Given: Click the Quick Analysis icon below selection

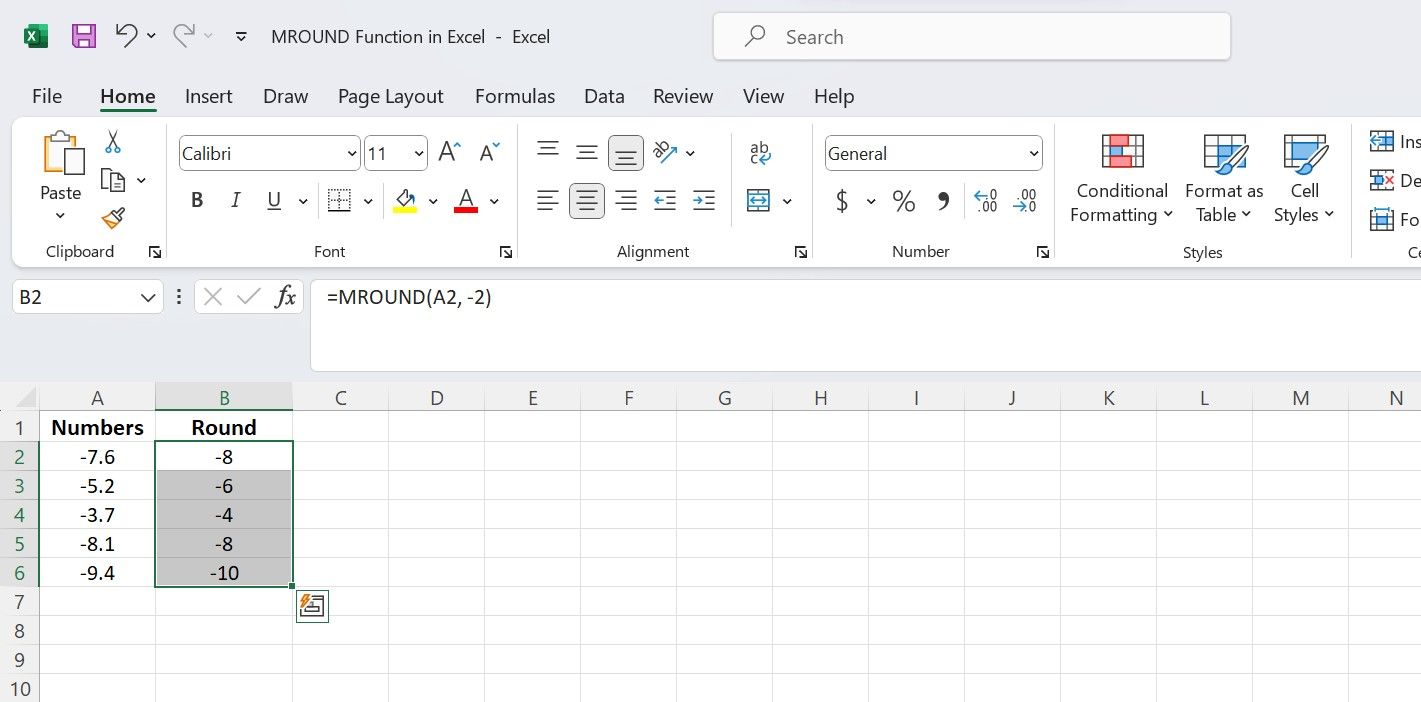Looking at the screenshot, I should [312, 606].
